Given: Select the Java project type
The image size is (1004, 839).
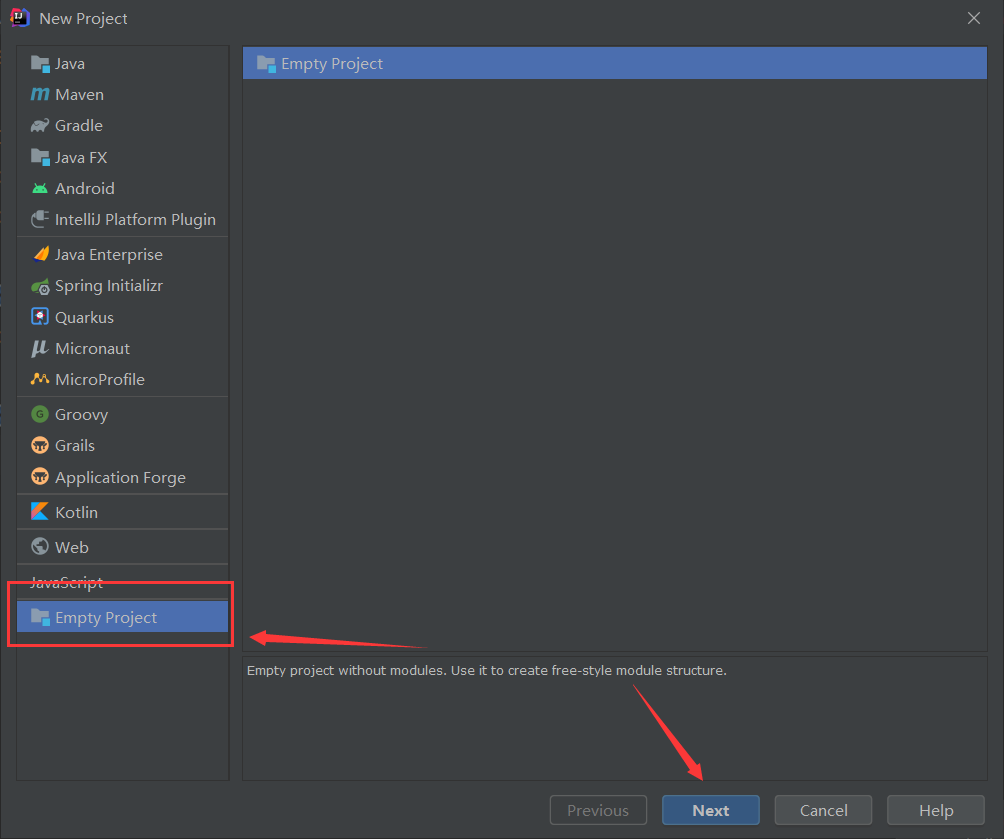Looking at the screenshot, I should click(122, 63).
